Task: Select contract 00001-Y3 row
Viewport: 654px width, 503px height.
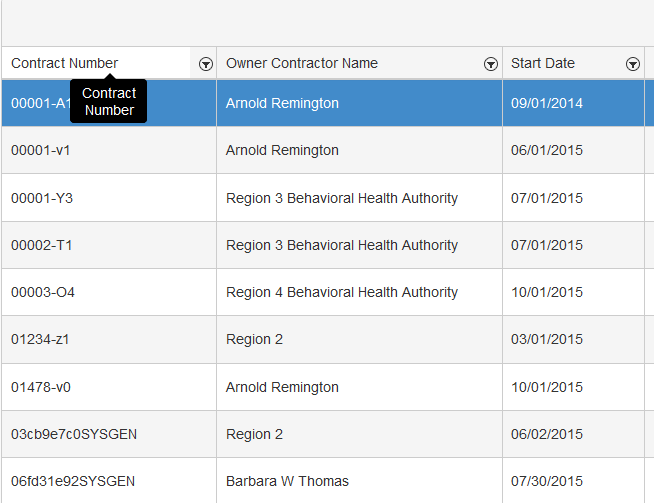Action: click(x=42, y=198)
